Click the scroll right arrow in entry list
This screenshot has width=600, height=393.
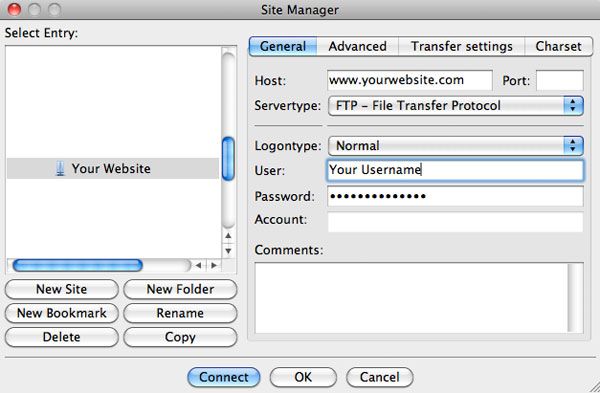(214, 265)
